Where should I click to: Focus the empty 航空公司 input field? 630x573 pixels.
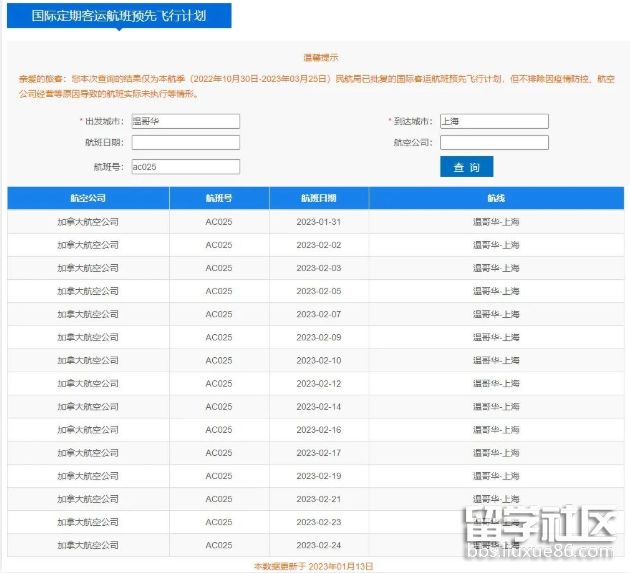tap(494, 143)
